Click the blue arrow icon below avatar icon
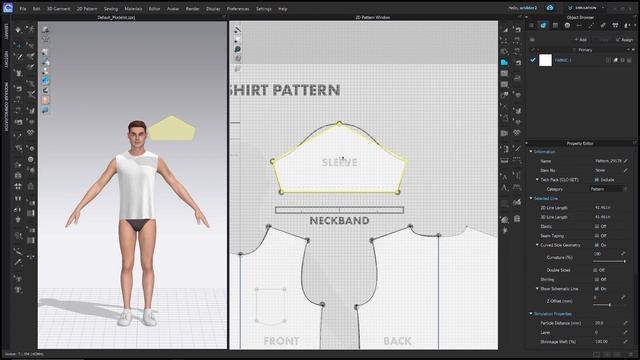Image resolution: width=640 pixels, height=360 pixels. (45, 110)
